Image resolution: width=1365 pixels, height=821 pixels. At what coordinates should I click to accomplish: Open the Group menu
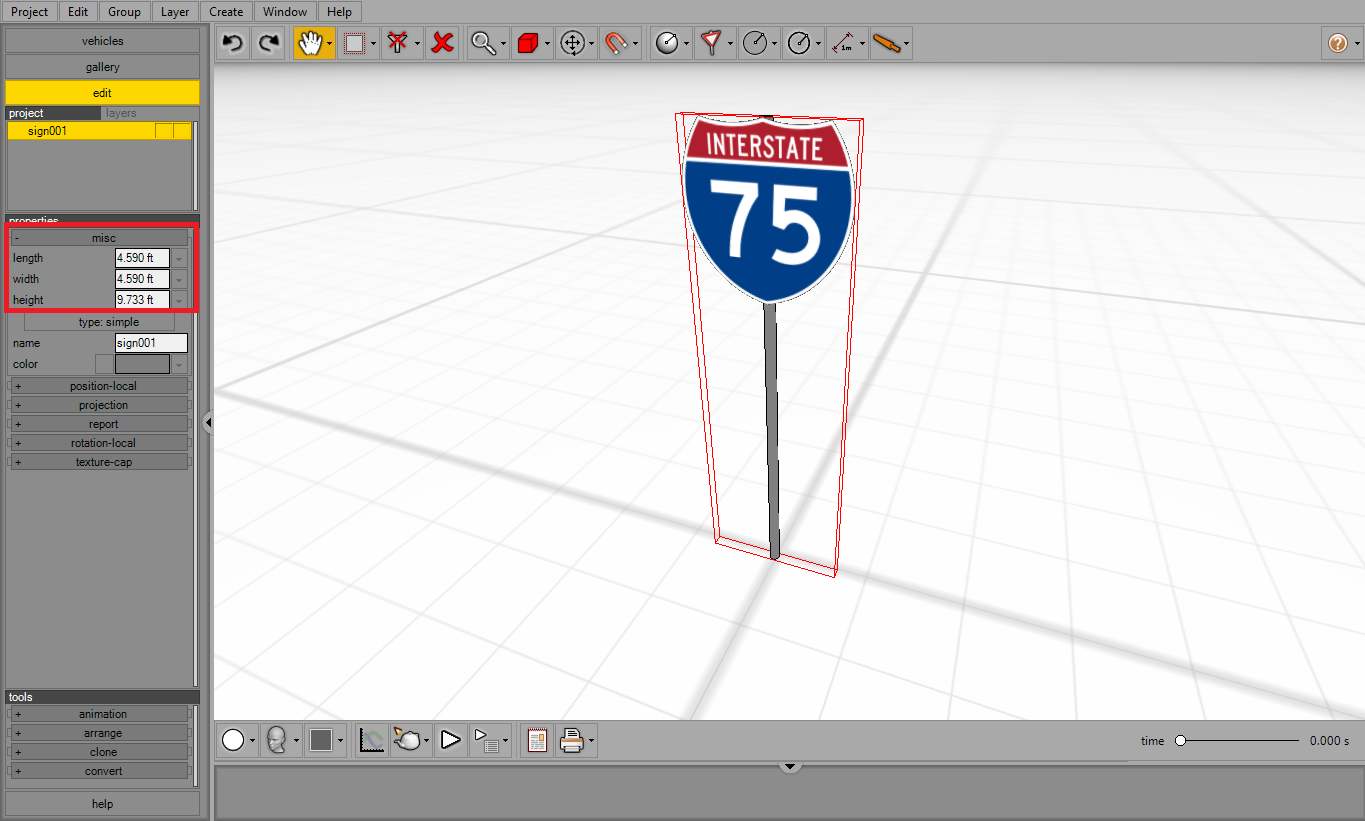tap(124, 12)
